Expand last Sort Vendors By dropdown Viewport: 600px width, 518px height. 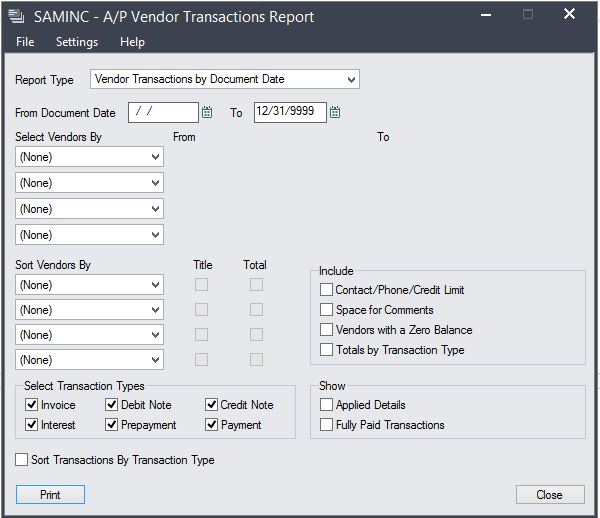click(89, 359)
